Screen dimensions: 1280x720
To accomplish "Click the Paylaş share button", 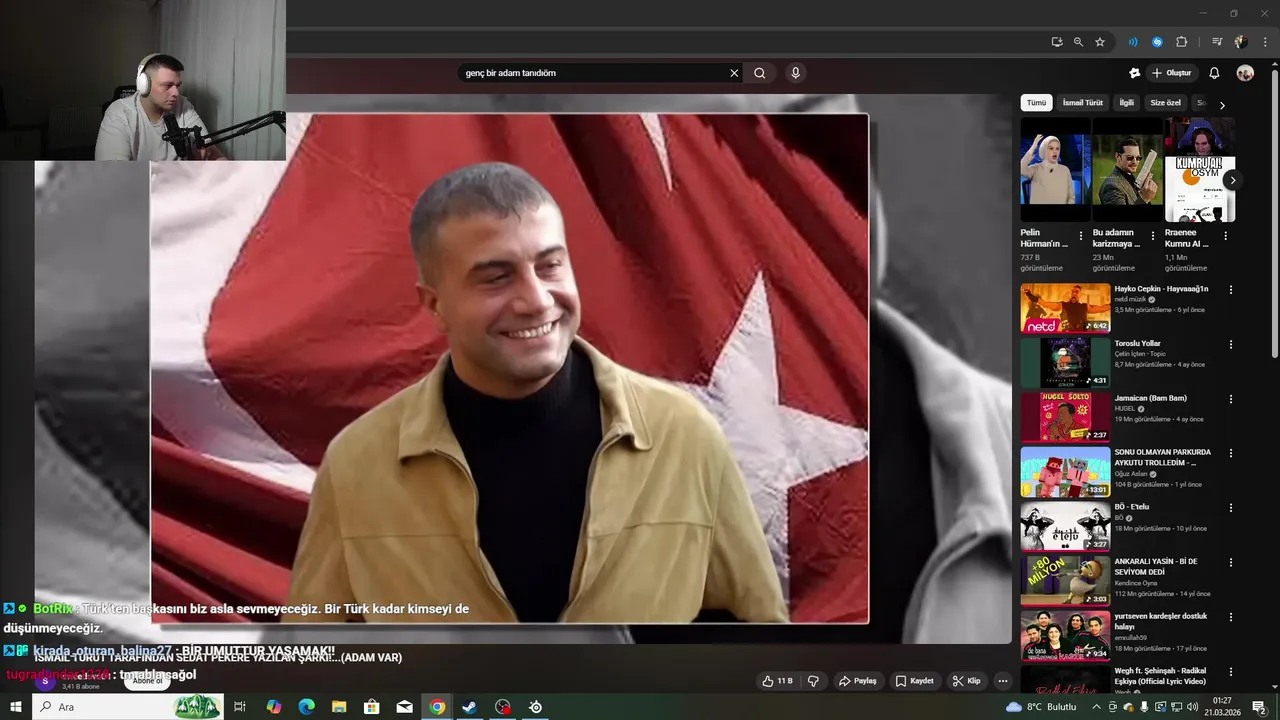I will tap(858, 681).
